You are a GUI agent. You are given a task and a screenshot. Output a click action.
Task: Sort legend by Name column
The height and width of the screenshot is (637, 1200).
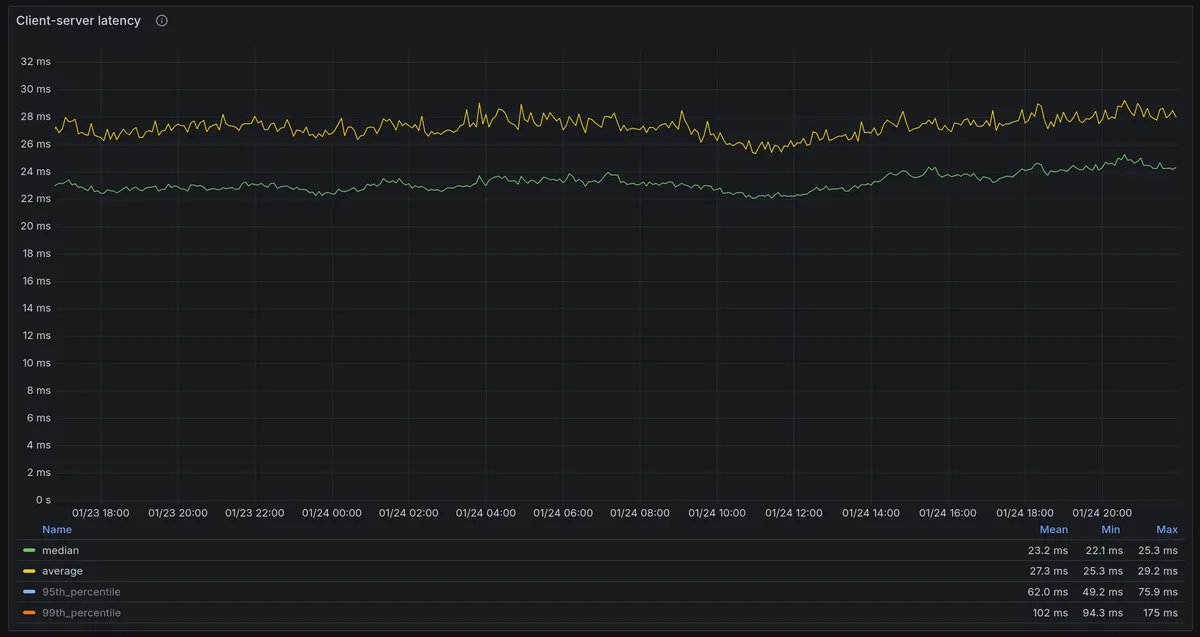(57, 529)
